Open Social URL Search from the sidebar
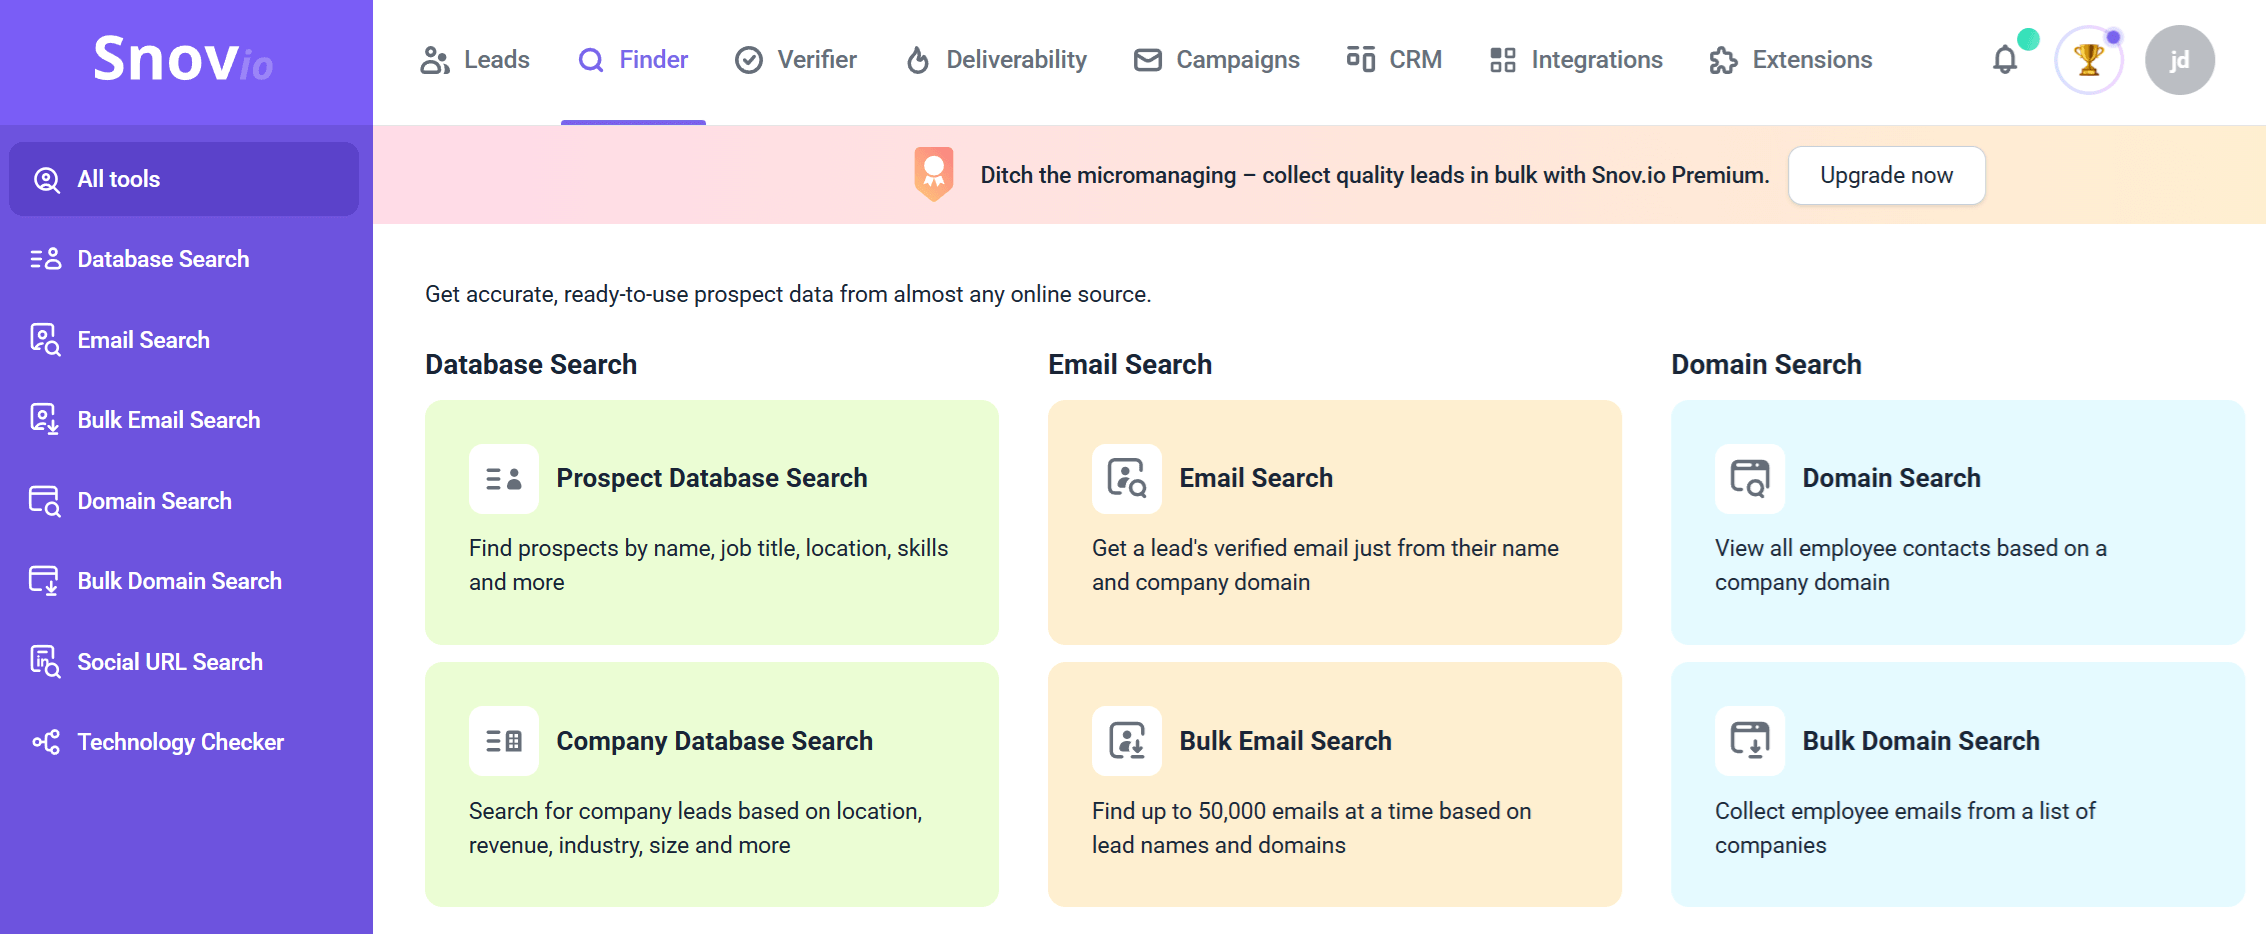Image resolution: width=2266 pixels, height=934 pixels. coord(170,662)
